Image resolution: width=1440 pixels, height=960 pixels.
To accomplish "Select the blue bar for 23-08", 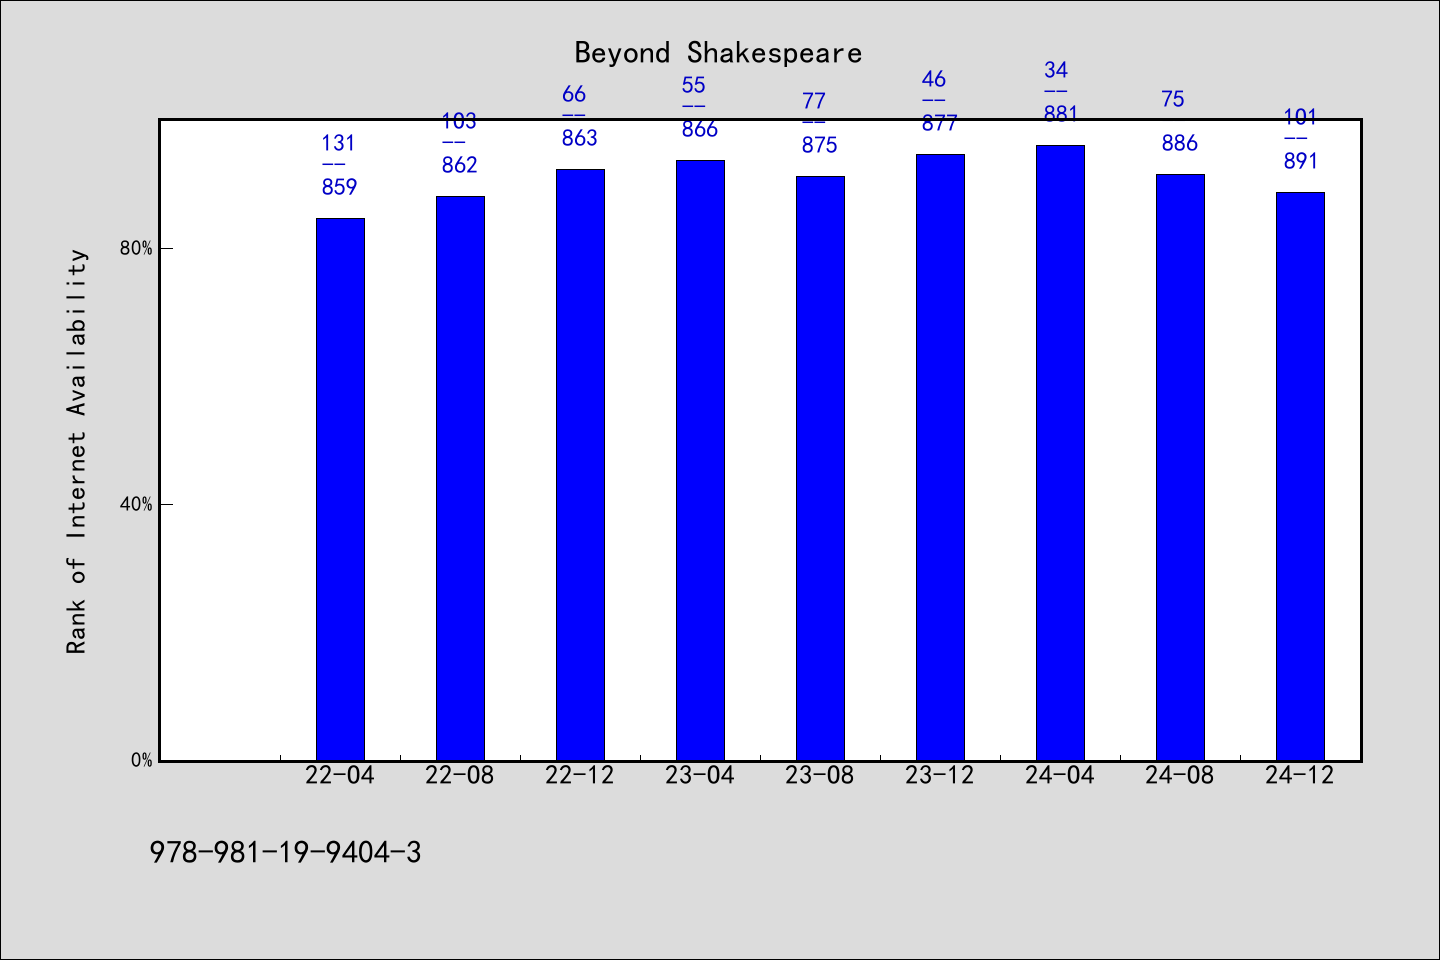I will pyautogui.click(x=820, y=468).
